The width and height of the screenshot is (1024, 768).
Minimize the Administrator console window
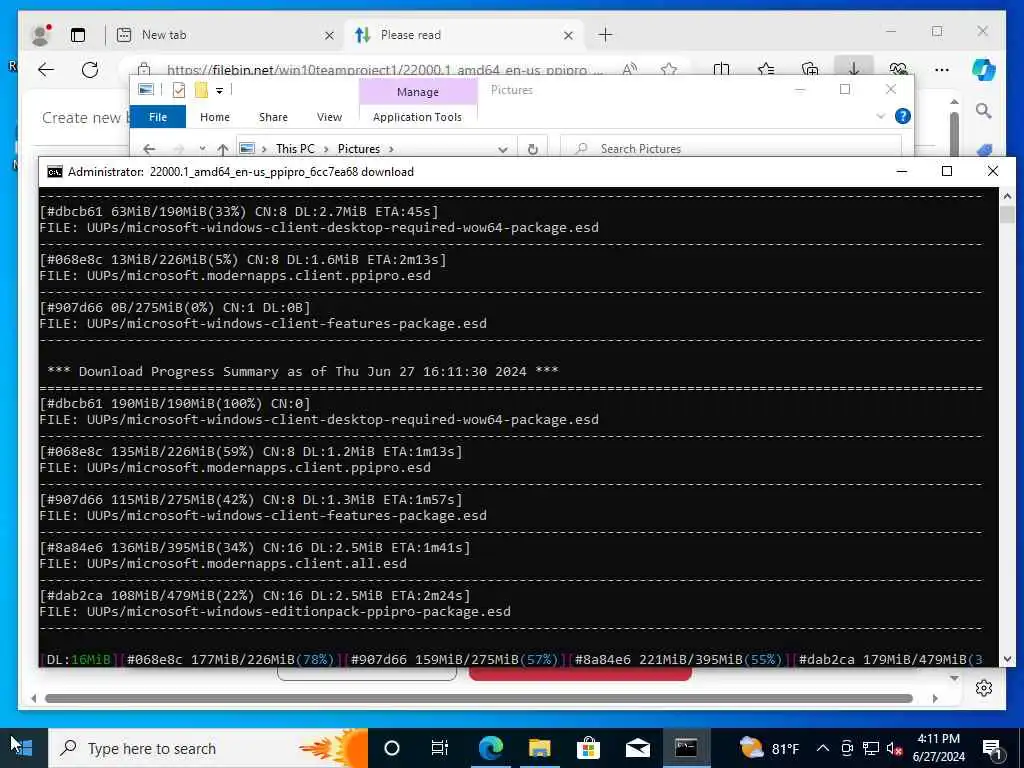pos(902,172)
